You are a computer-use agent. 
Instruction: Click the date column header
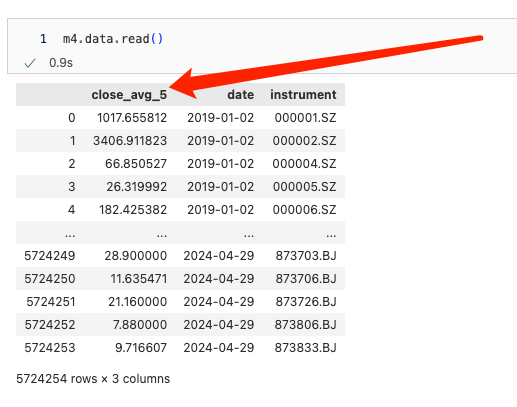(x=241, y=95)
